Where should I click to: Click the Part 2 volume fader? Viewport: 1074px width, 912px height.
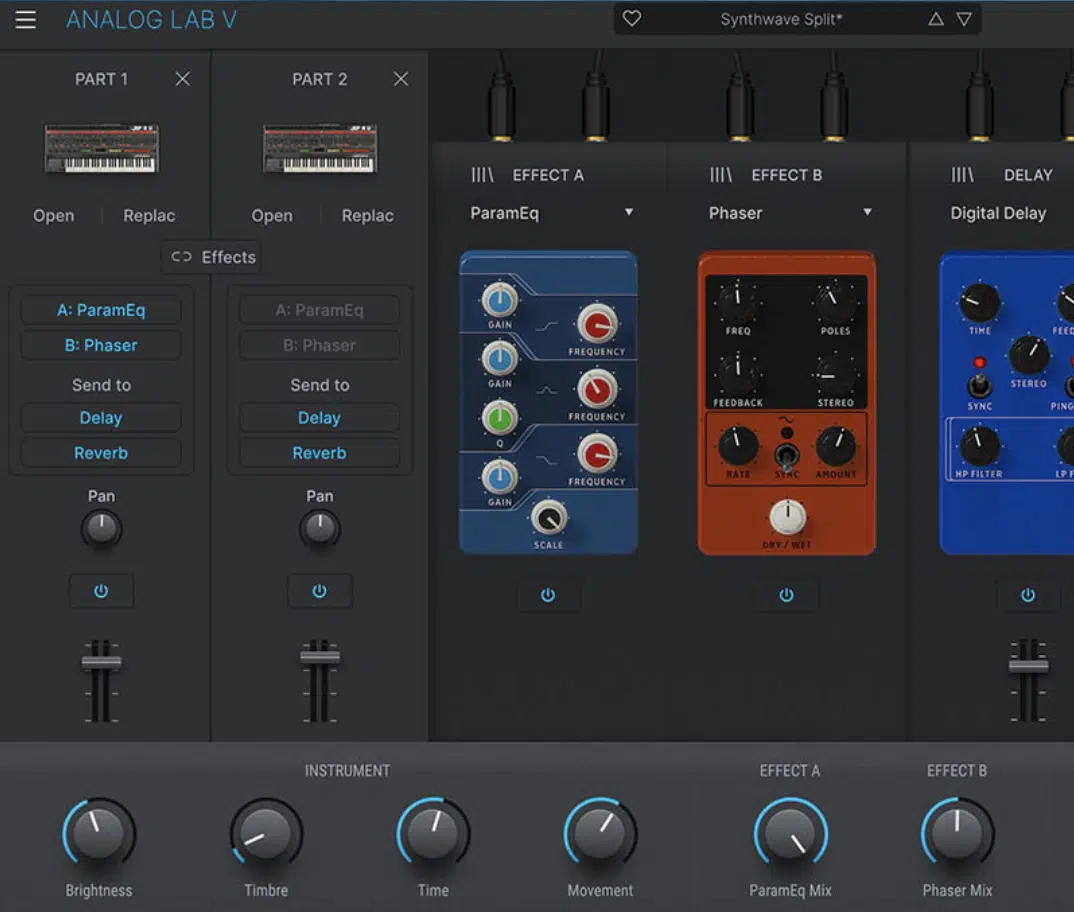coord(320,656)
